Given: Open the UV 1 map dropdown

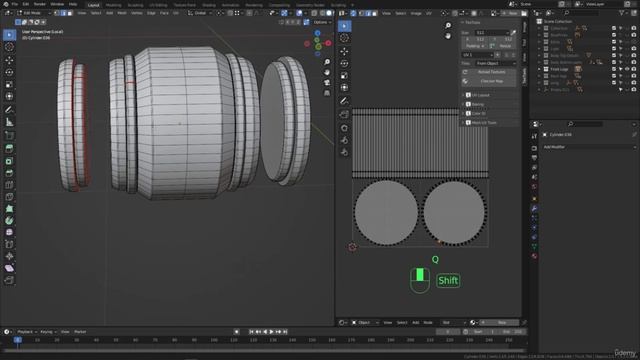Looking at the screenshot, I should coord(478,55).
